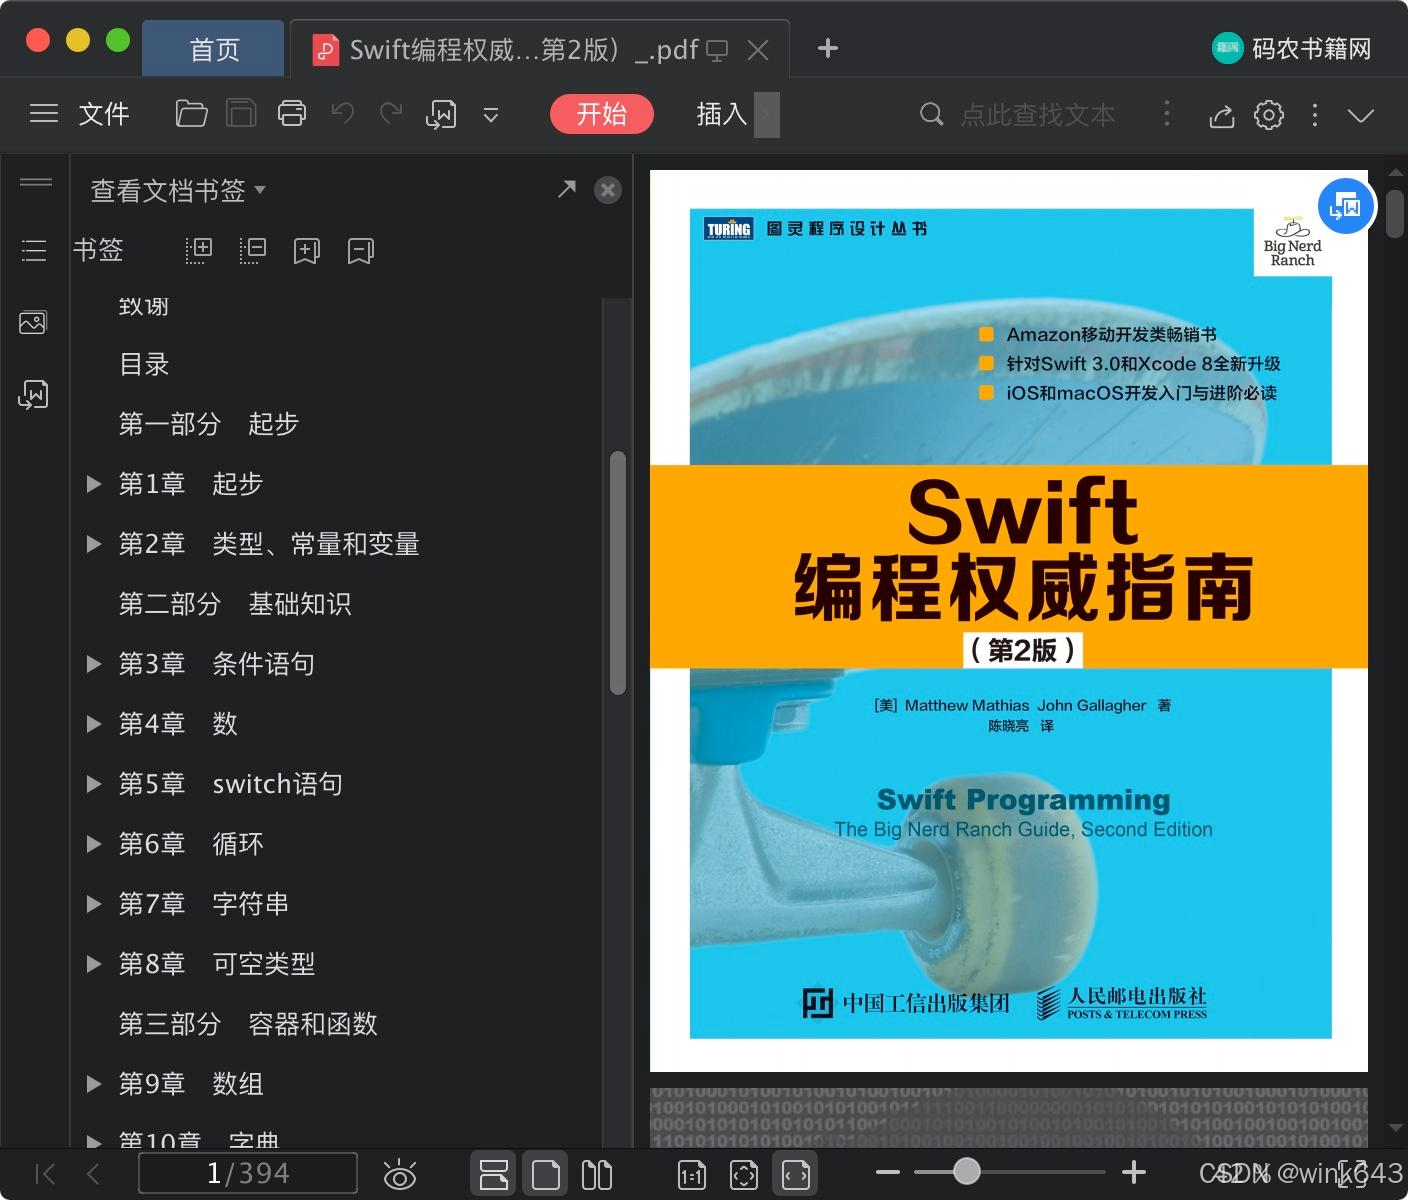Viewport: 1408px width, 1200px height.
Task: Add a new tab with plus
Action: 827,48
